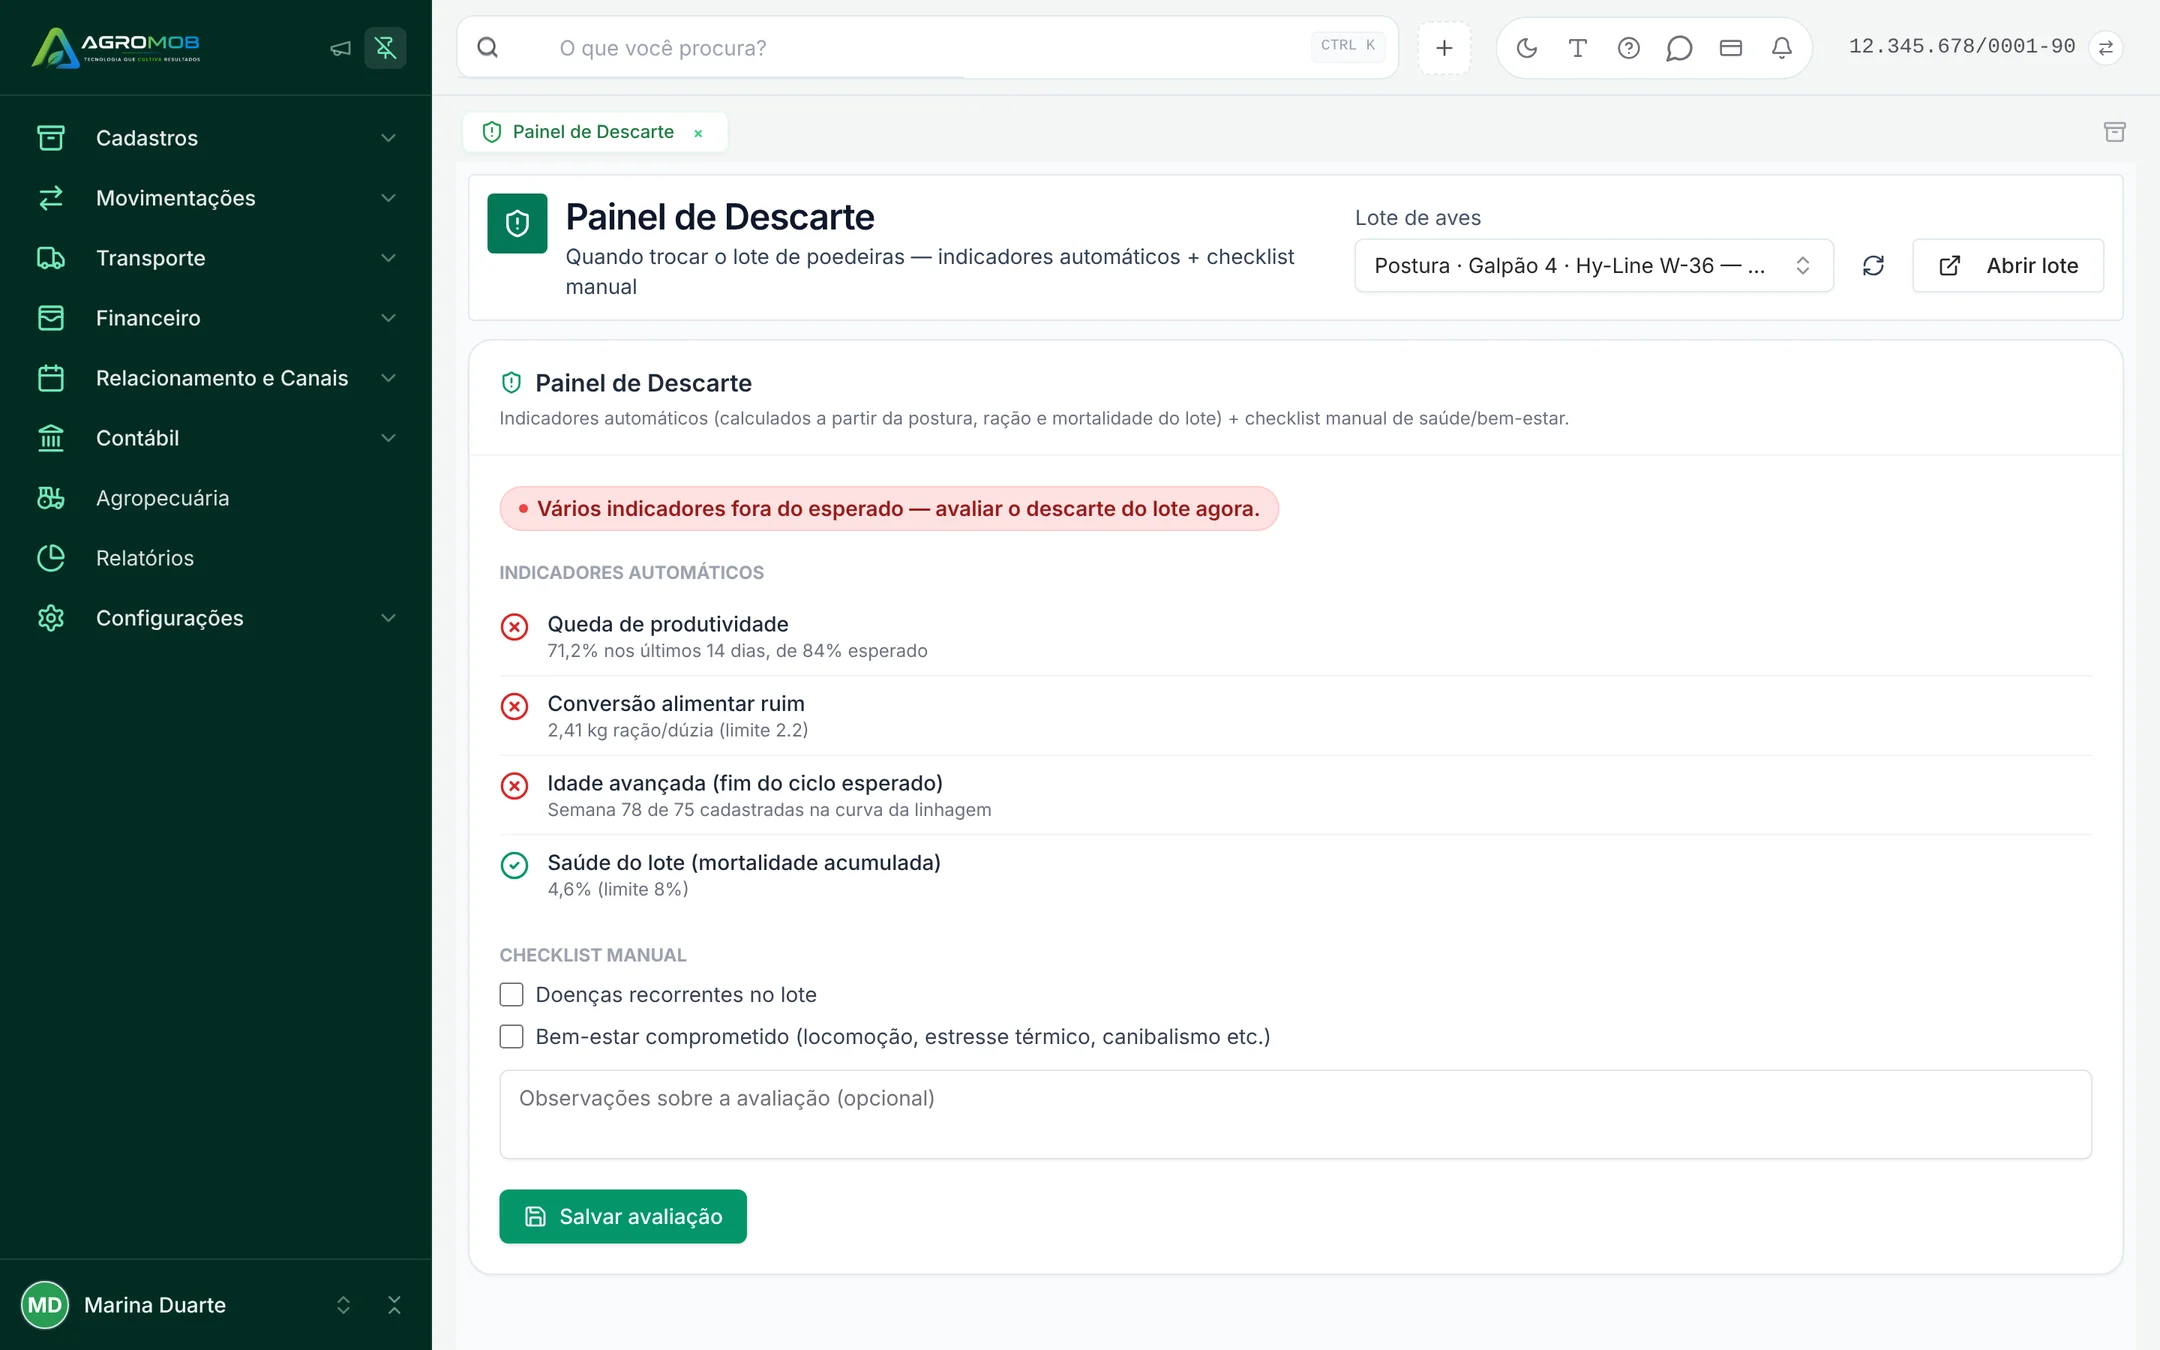Screen dimensions: 2160x1350
Task: Expand the Configurações menu
Action: point(216,618)
